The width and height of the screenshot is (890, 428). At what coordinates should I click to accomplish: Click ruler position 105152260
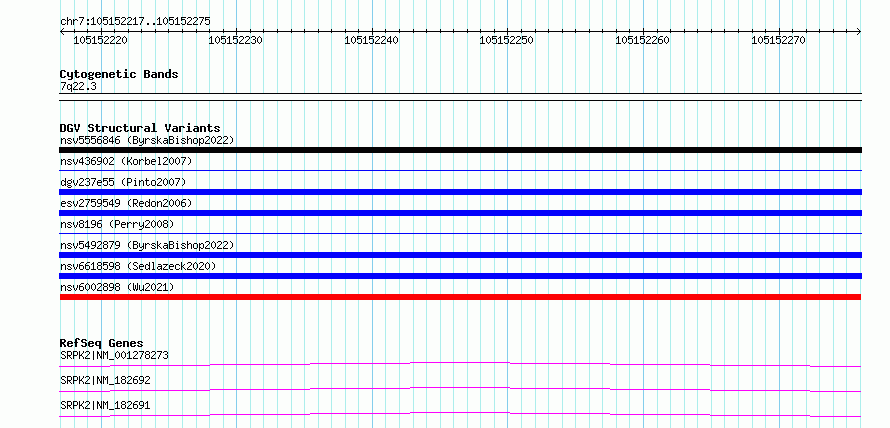coord(643,40)
